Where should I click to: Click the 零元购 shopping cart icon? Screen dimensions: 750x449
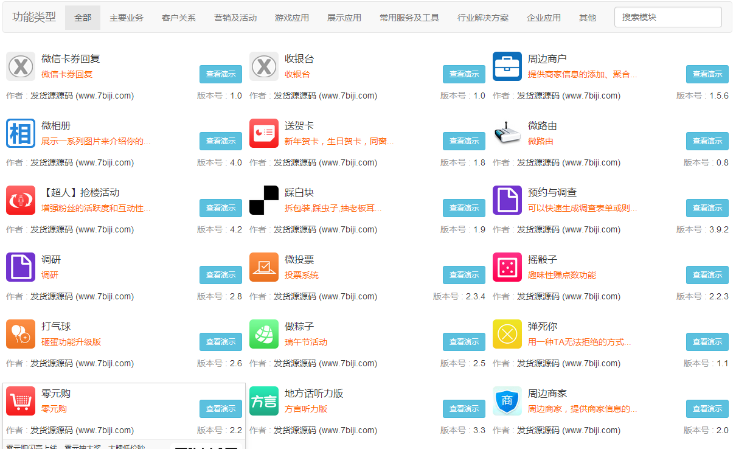[x=21, y=401]
